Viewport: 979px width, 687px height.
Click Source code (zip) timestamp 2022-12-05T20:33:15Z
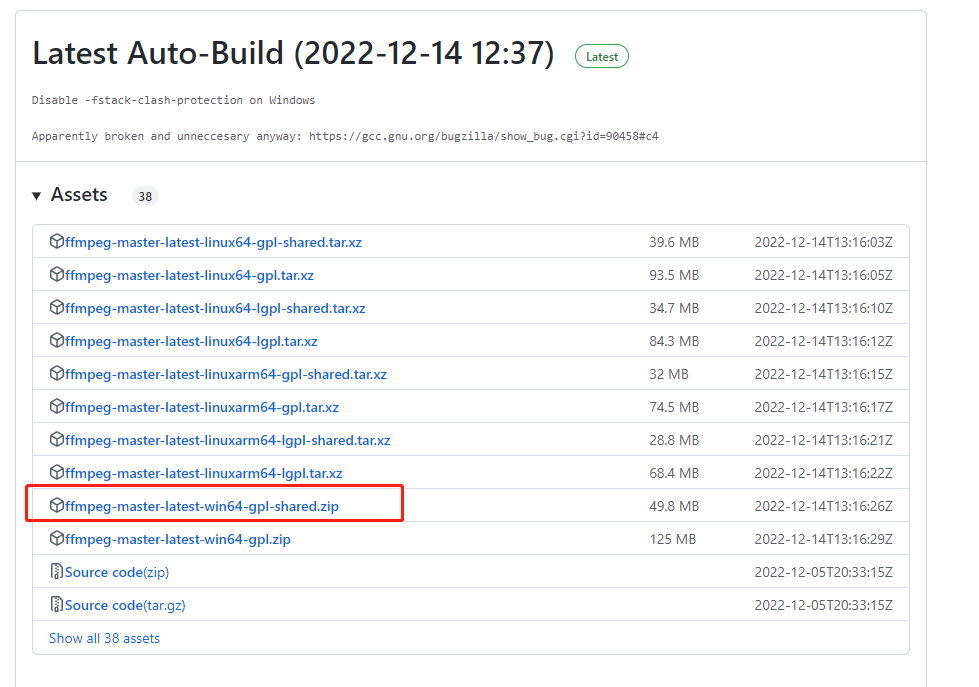click(824, 573)
